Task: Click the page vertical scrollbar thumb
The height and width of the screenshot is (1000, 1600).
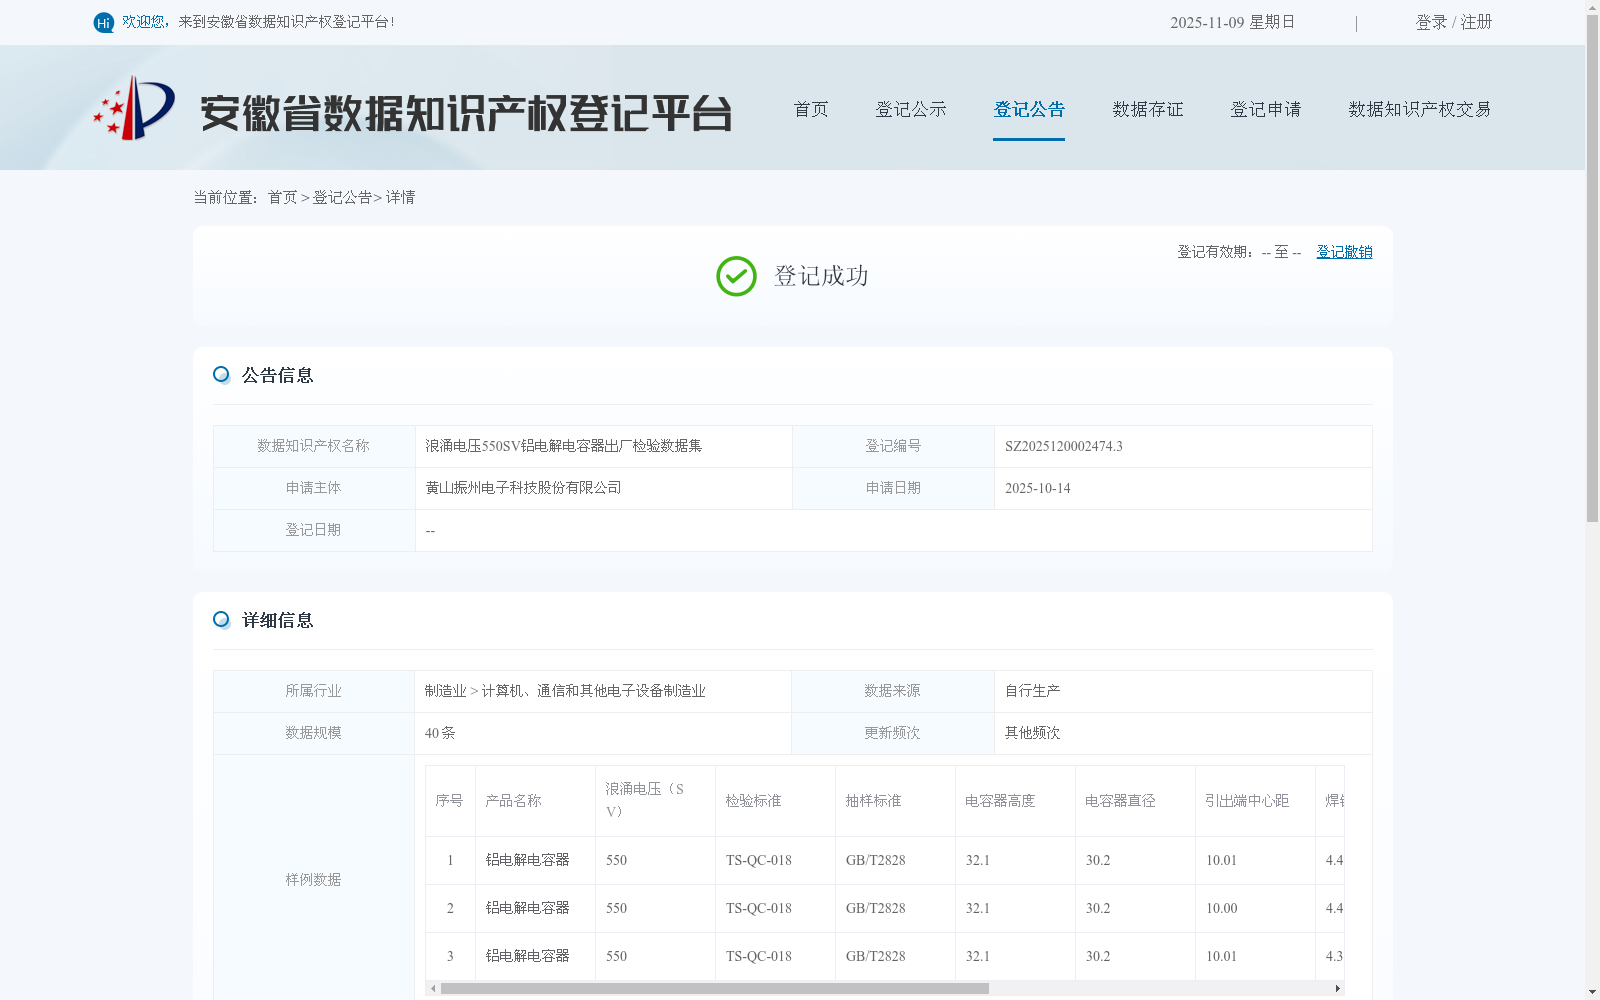Action: (1592, 268)
